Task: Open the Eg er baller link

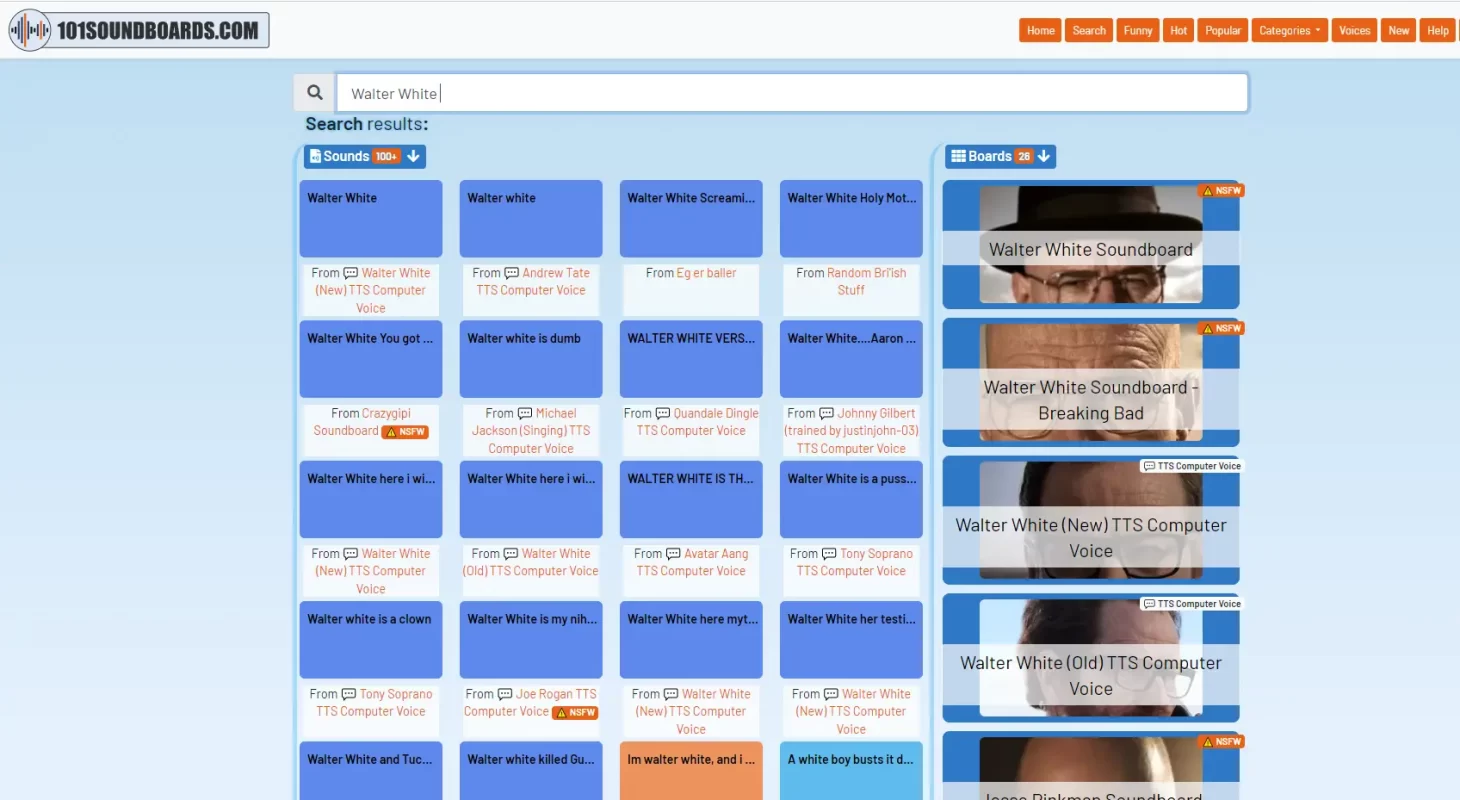Action: coord(706,272)
